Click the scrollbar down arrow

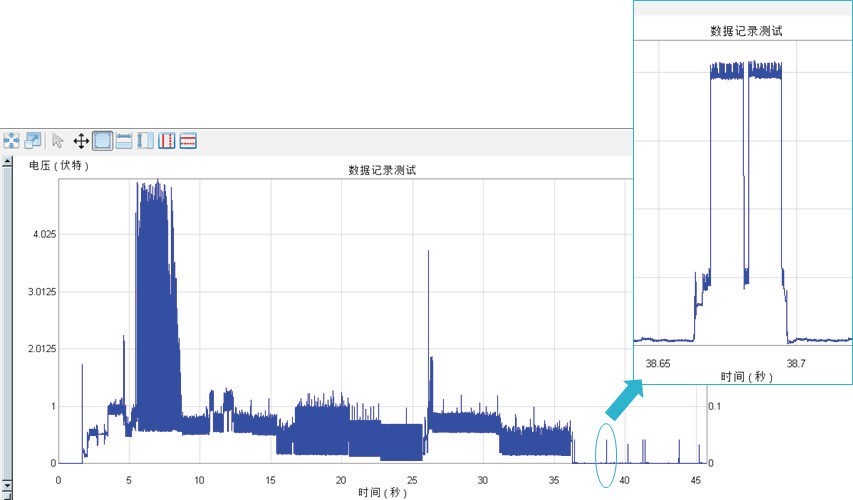click(6, 483)
